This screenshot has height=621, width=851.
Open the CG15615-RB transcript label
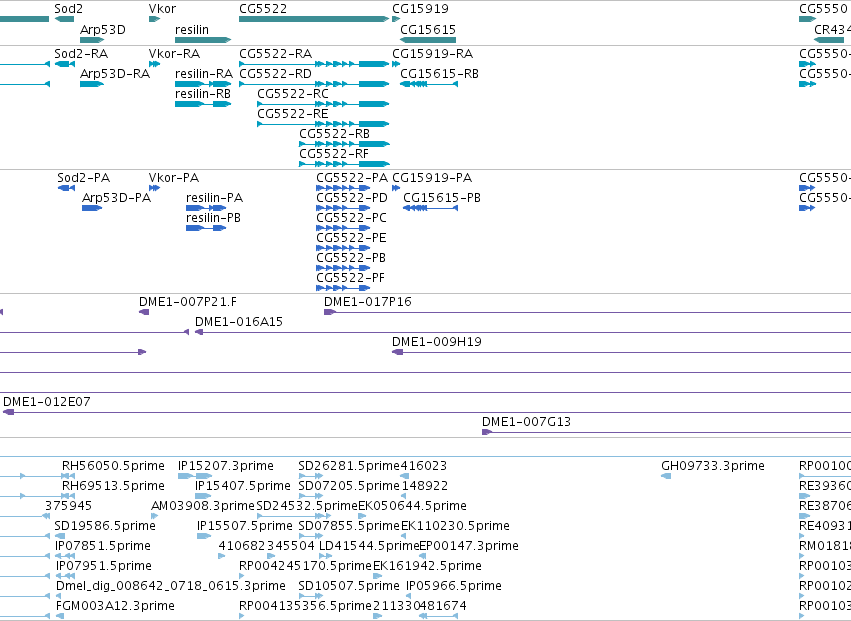click(440, 74)
